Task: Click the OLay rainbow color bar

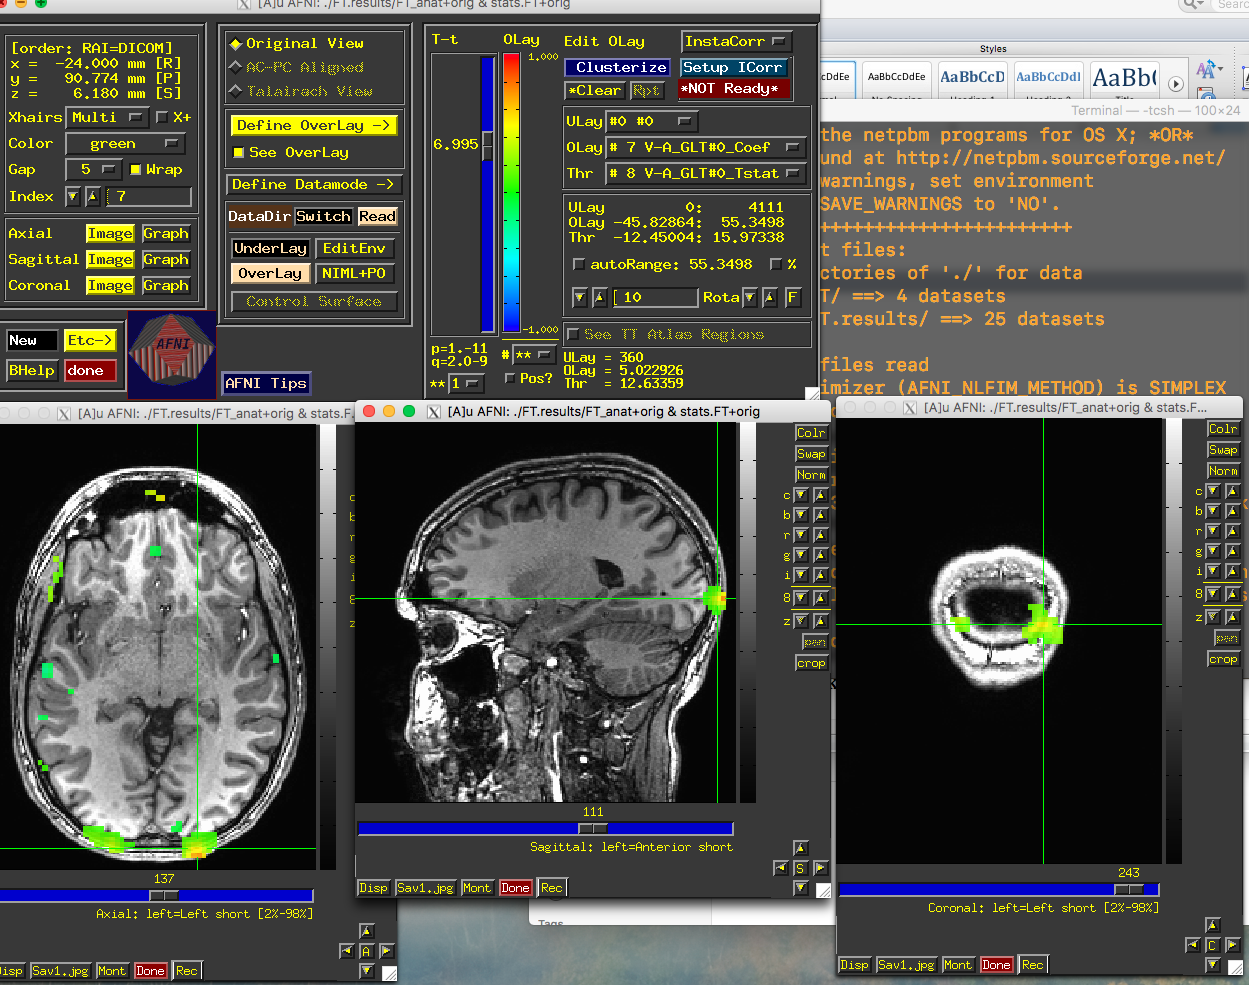Action: click(x=511, y=193)
